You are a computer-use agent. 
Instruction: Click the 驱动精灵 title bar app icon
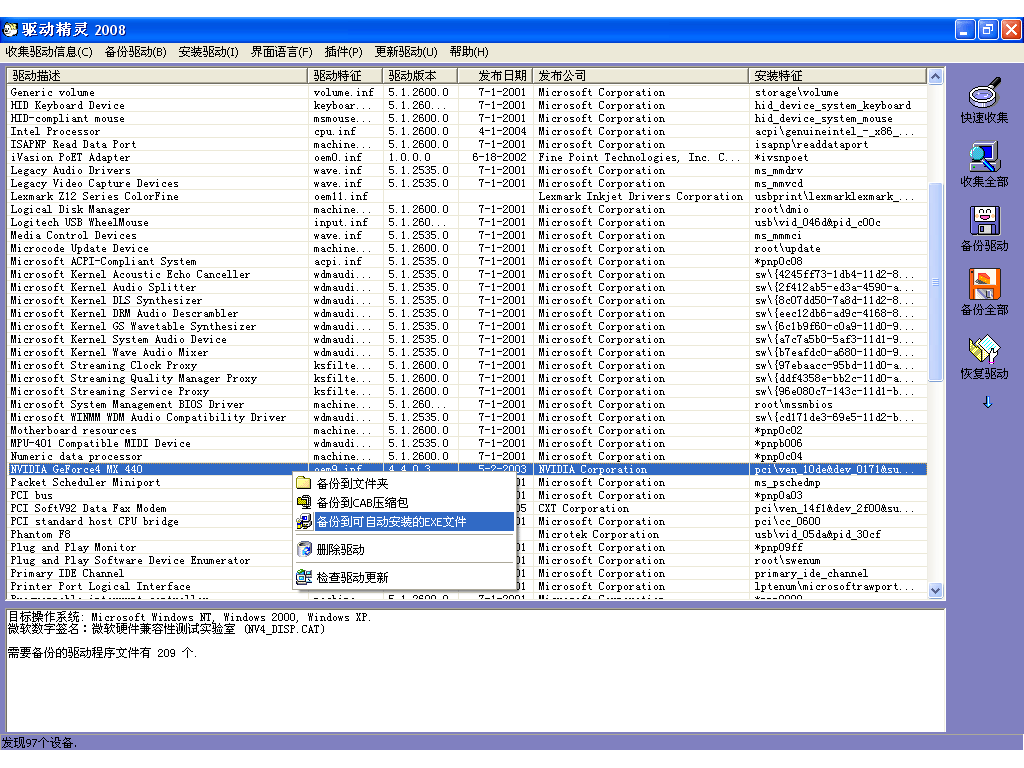point(10,29)
